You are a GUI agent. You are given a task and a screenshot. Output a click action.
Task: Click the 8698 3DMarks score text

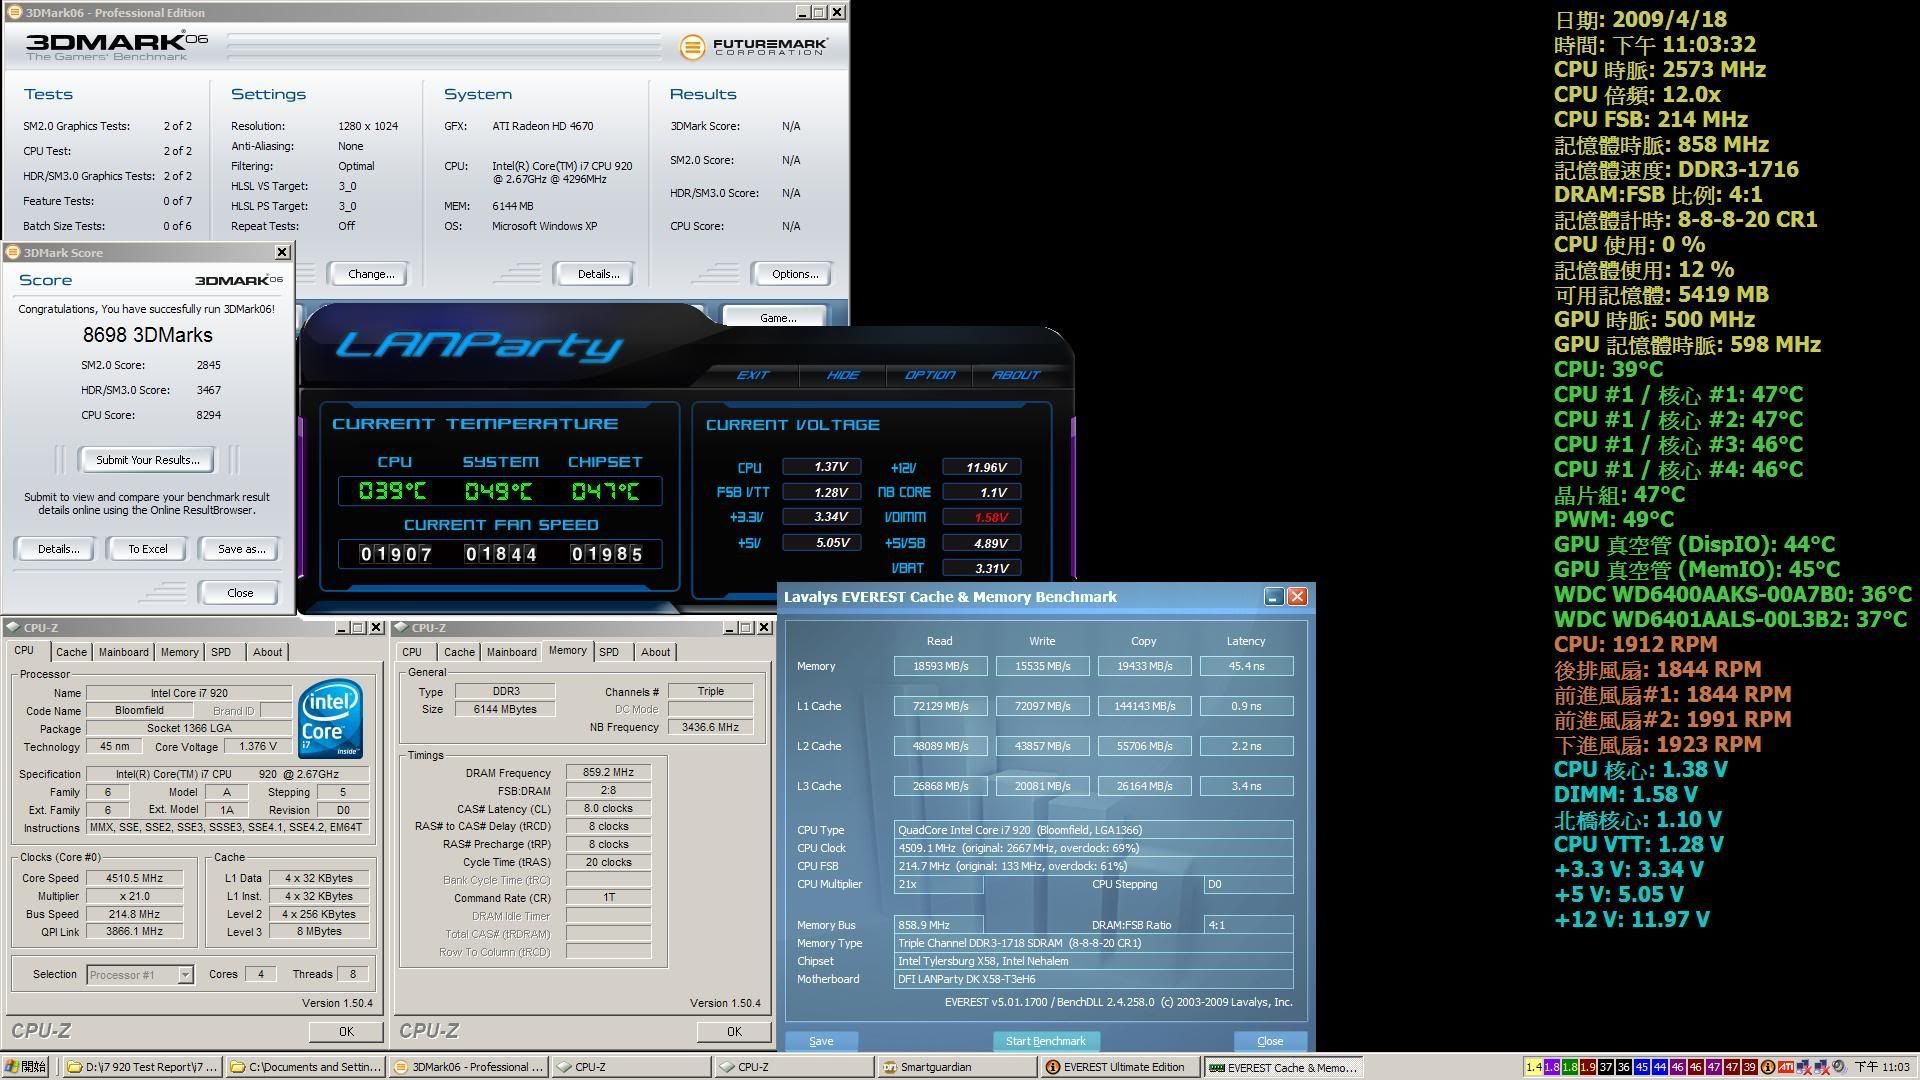[148, 335]
